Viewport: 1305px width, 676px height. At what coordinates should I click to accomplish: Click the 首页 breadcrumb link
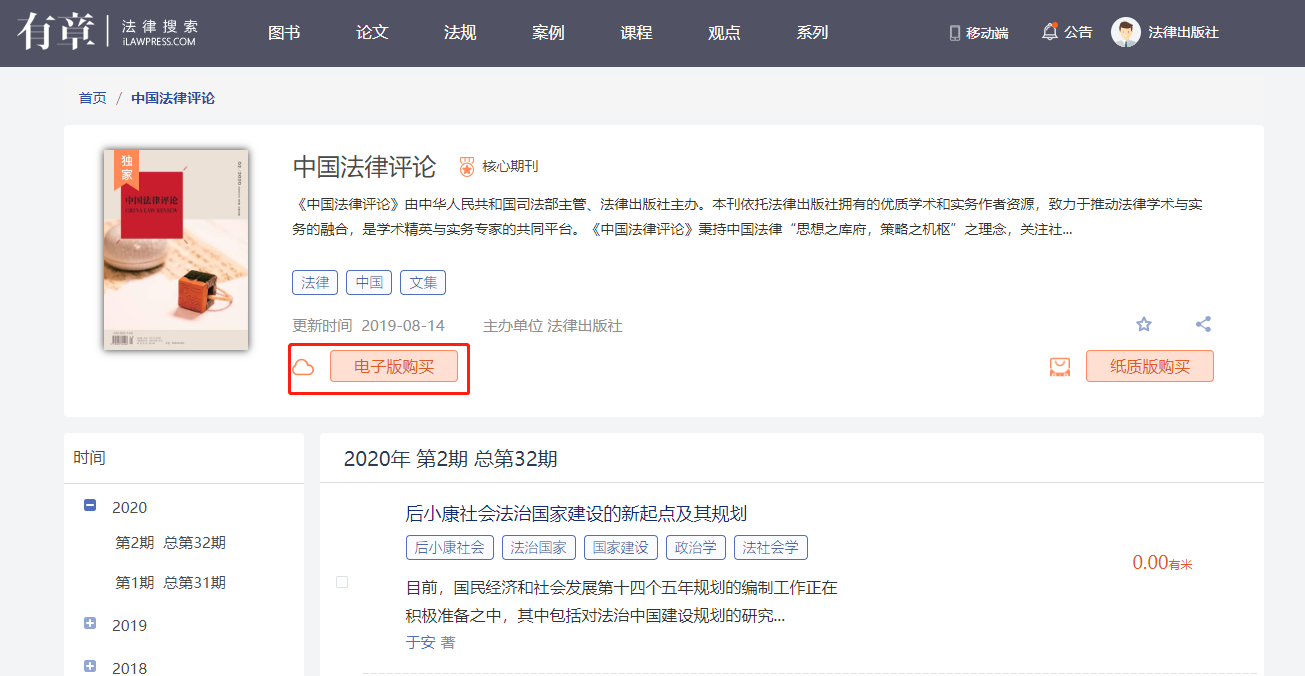(x=92, y=98)
